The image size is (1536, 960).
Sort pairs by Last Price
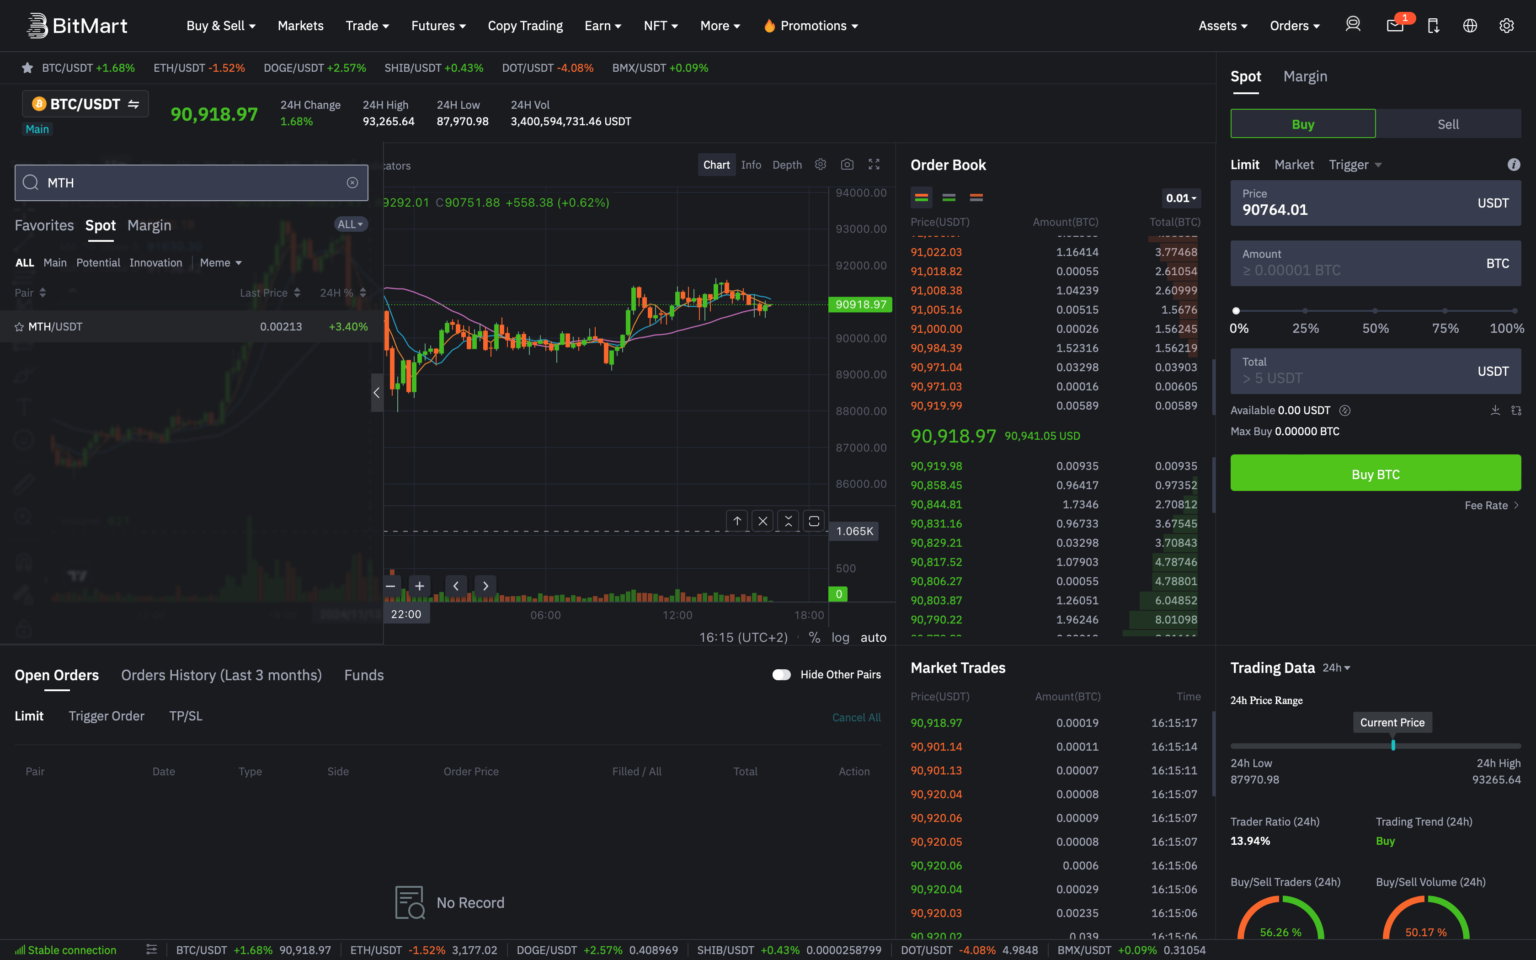tap(270, 293)
